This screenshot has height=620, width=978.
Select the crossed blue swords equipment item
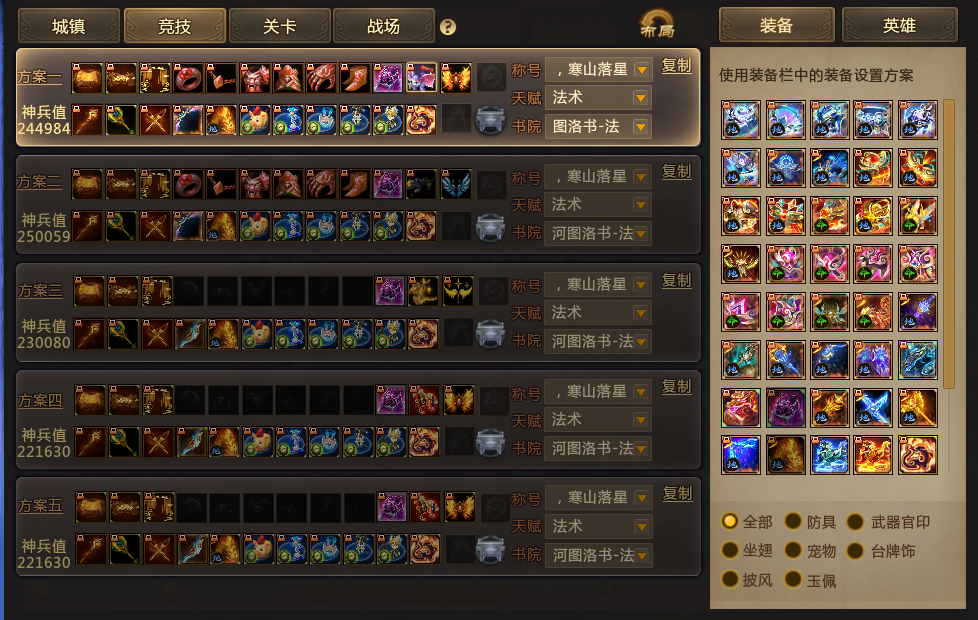click(873, 407)
